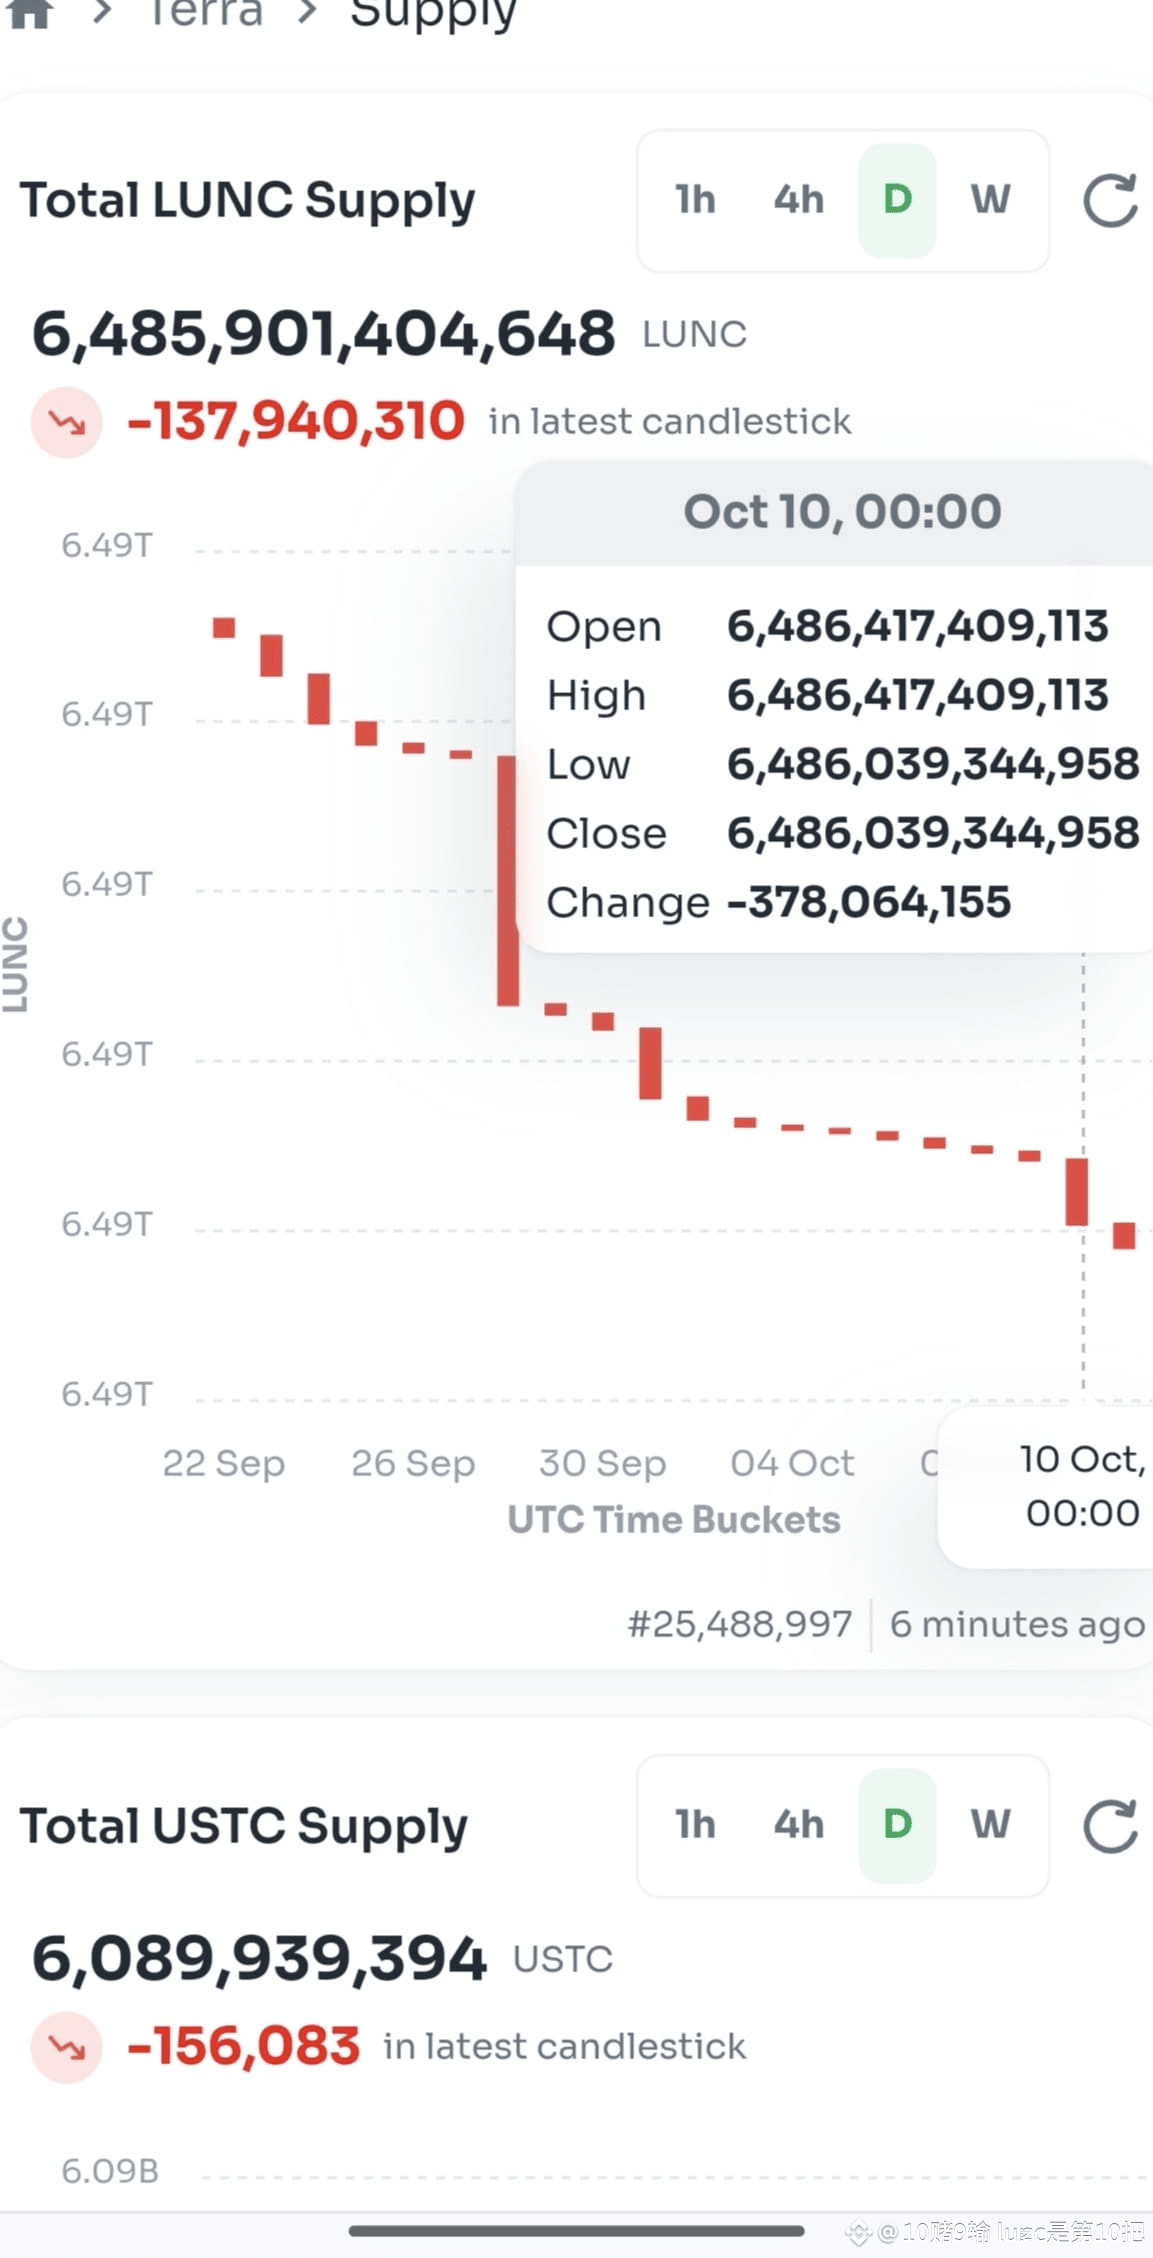1153x2258 pixels.
Task: Select the last candlestick on LUNC chart
Action: [x=1124, y=1235]
